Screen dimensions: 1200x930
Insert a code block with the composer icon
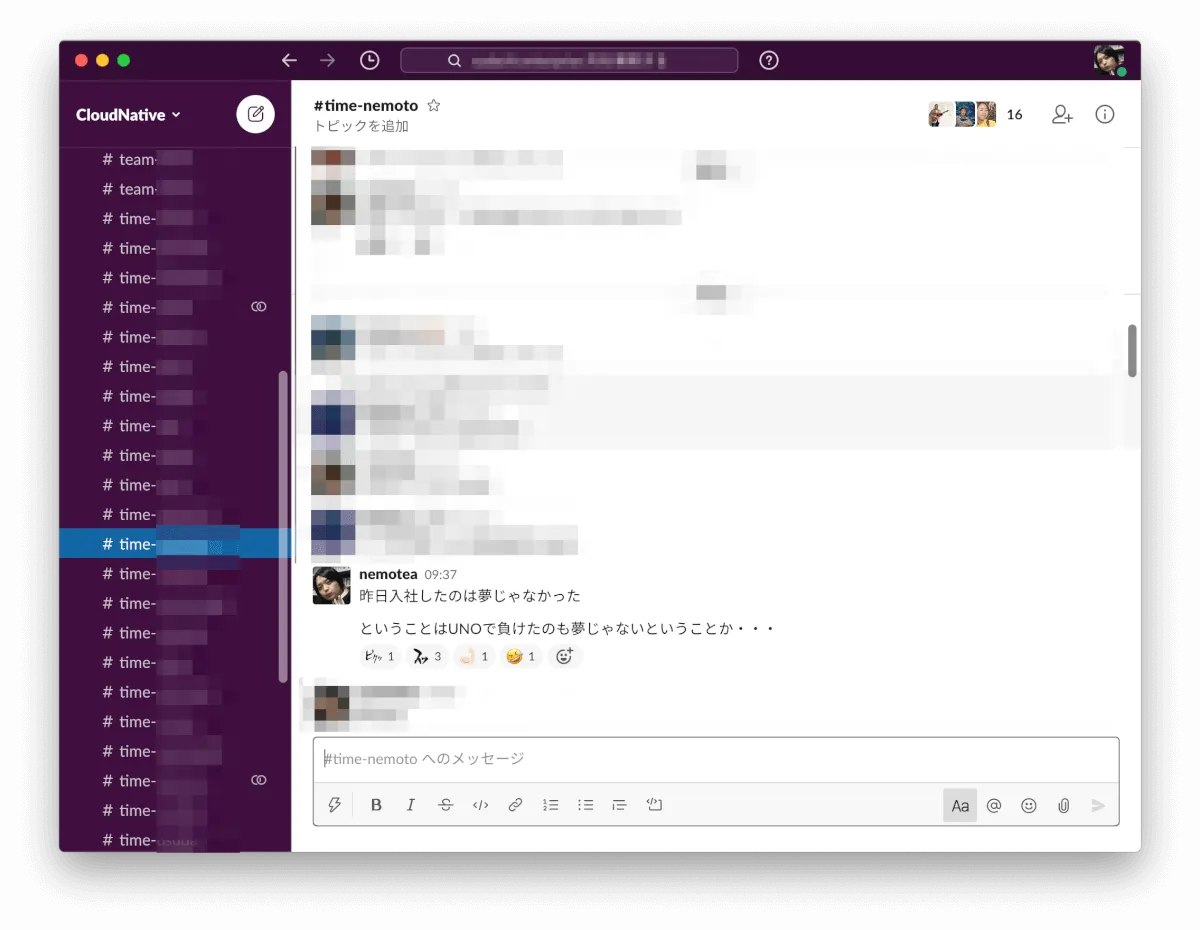pos(654,804)
